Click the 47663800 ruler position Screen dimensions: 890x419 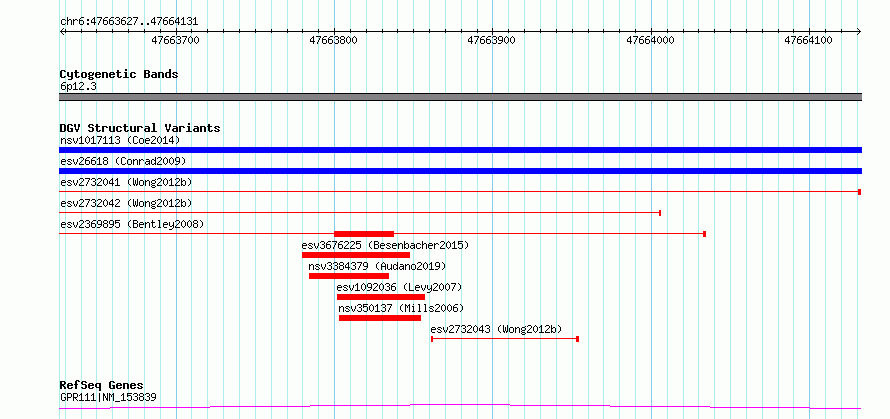(x=334, y=40)
